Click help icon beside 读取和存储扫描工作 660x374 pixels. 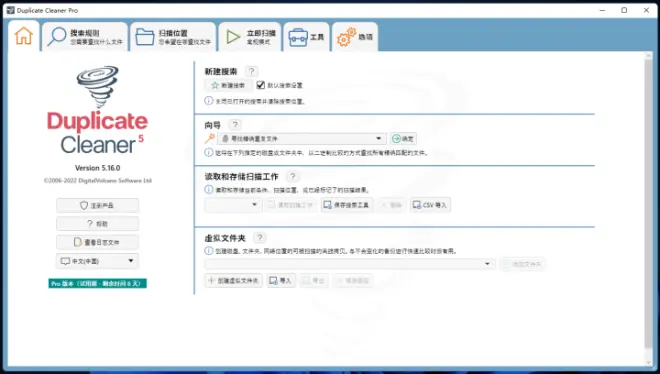[x=293, y=176]
